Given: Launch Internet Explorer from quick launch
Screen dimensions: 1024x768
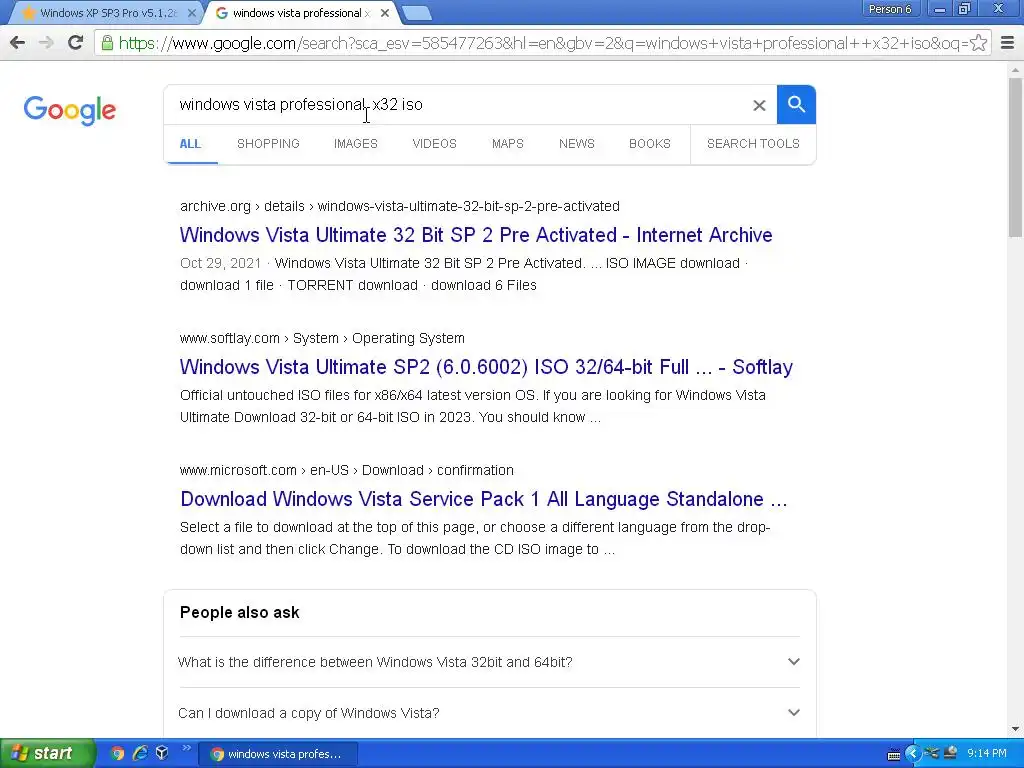Looking at the screenshot, I should pyautogui.click(x=140, y=753).
